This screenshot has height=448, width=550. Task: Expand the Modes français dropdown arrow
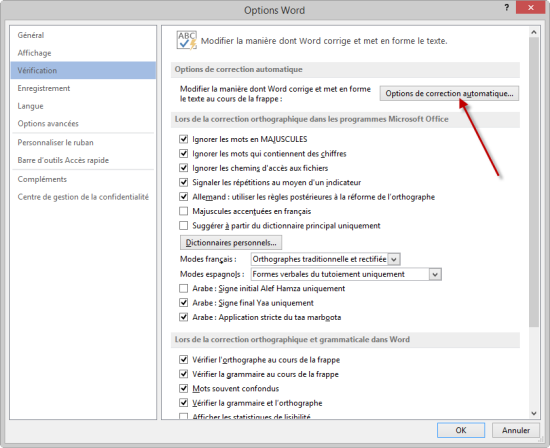(x=394, y=259)
